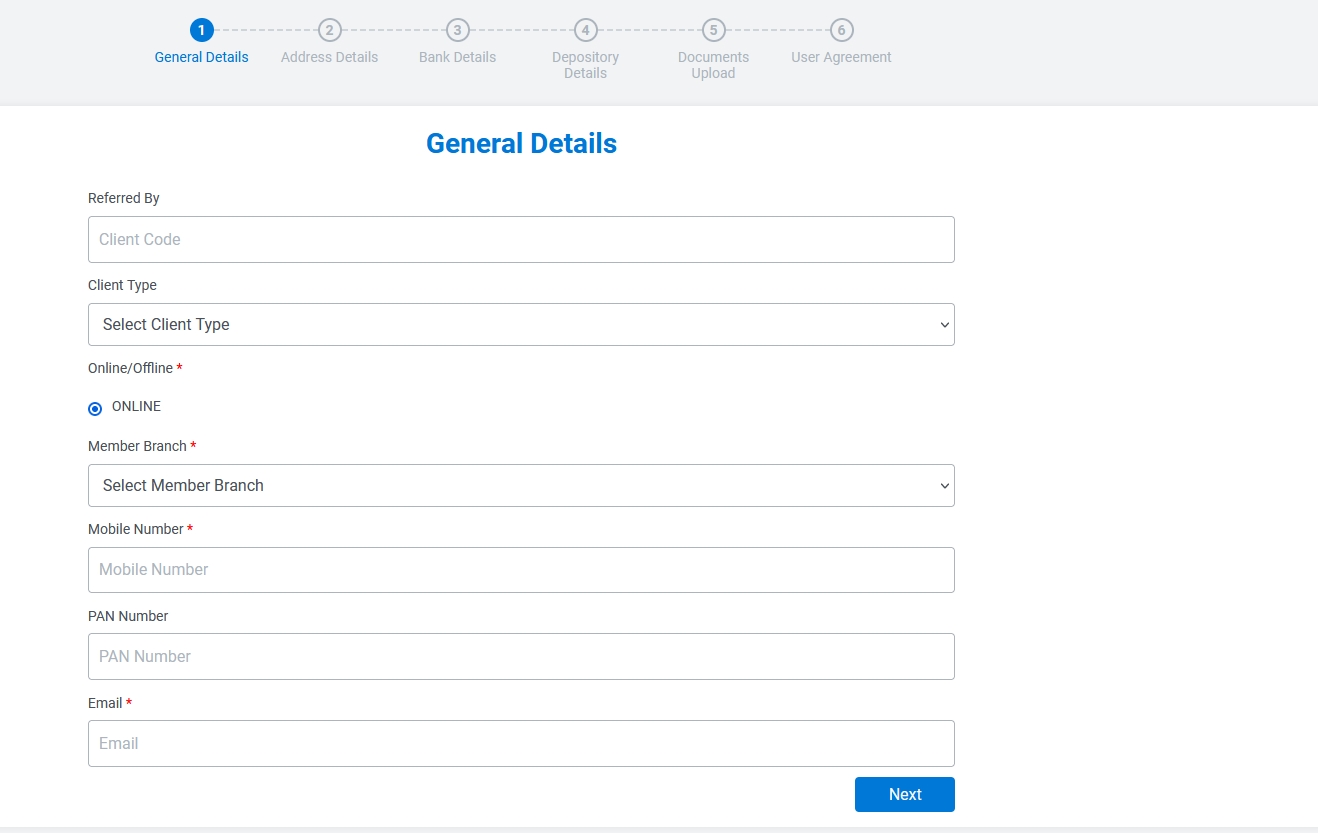
Task: Click the Next button
Action: [x=904, y=794]
